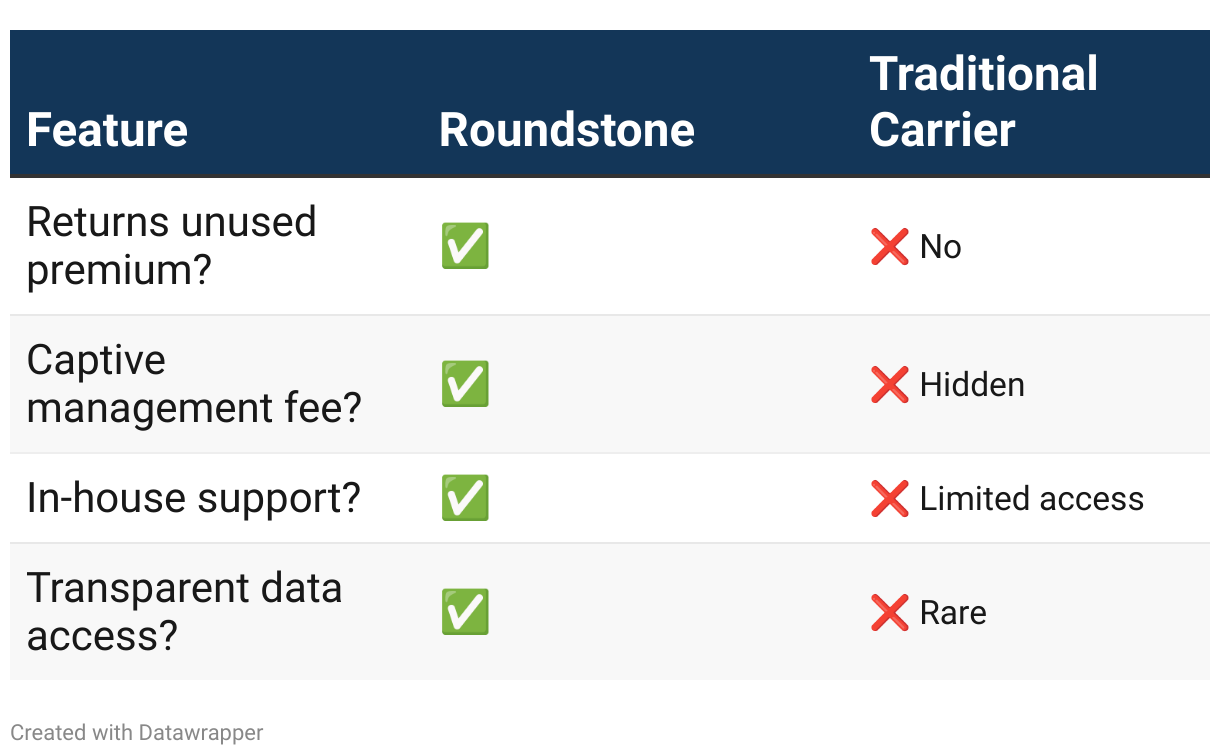Click the Rare text in last row
This screenshot has height=756, width=1220.
(953, 612)
